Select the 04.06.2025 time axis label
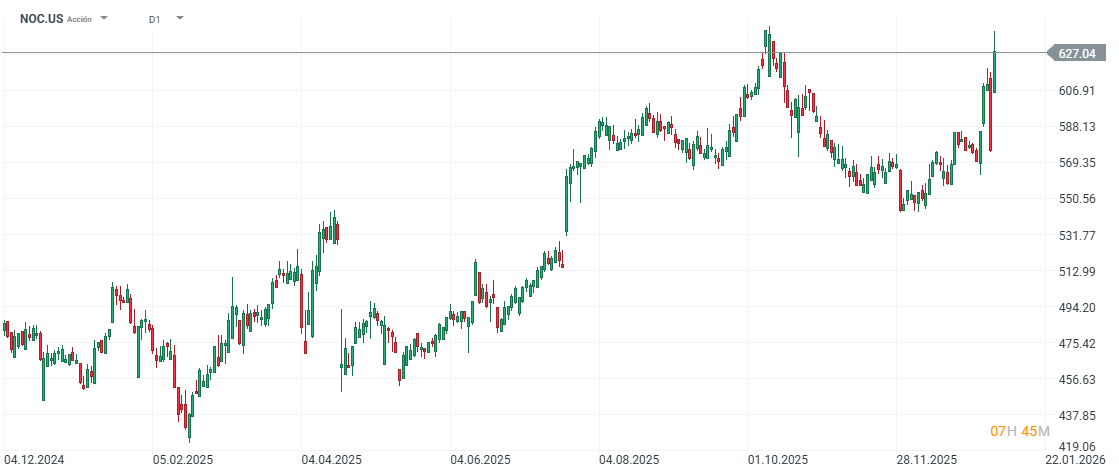The width and height of the screenshot is (1119, 476). 481,460
